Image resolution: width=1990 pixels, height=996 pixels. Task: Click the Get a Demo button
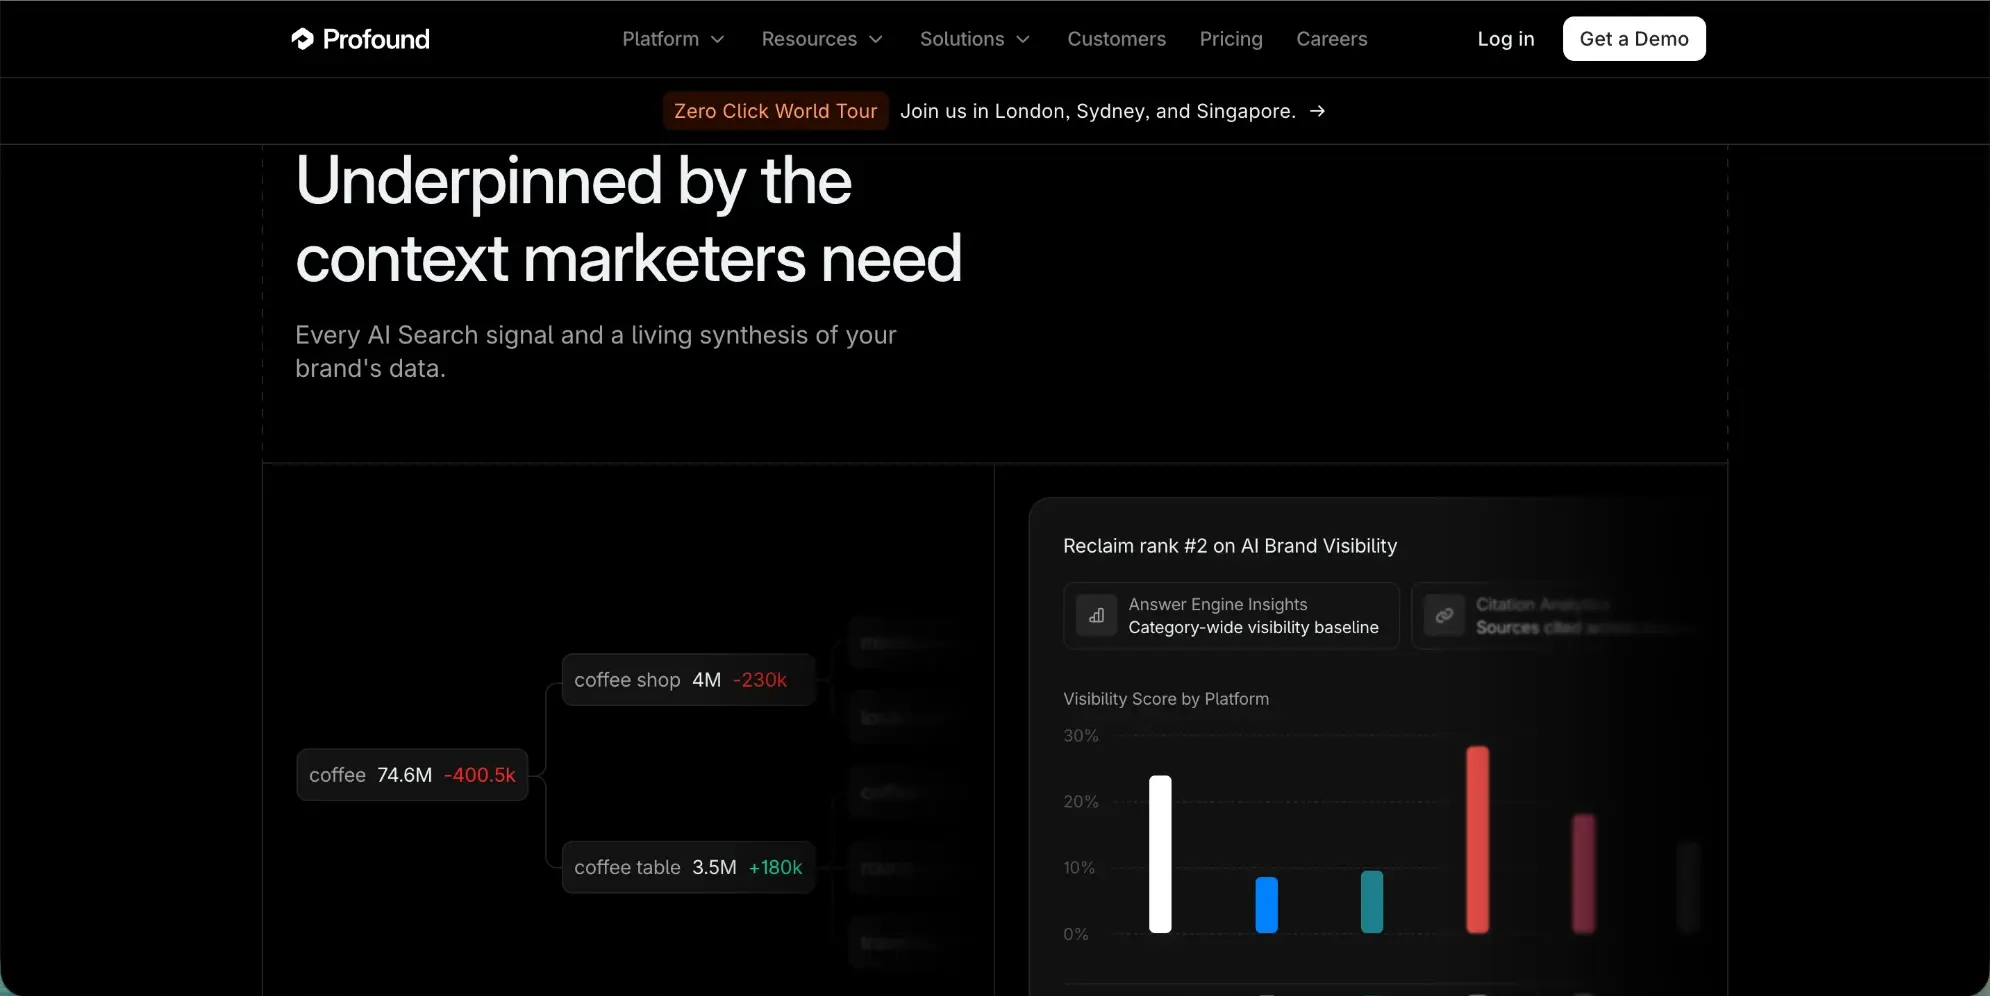click(1634, 39)
